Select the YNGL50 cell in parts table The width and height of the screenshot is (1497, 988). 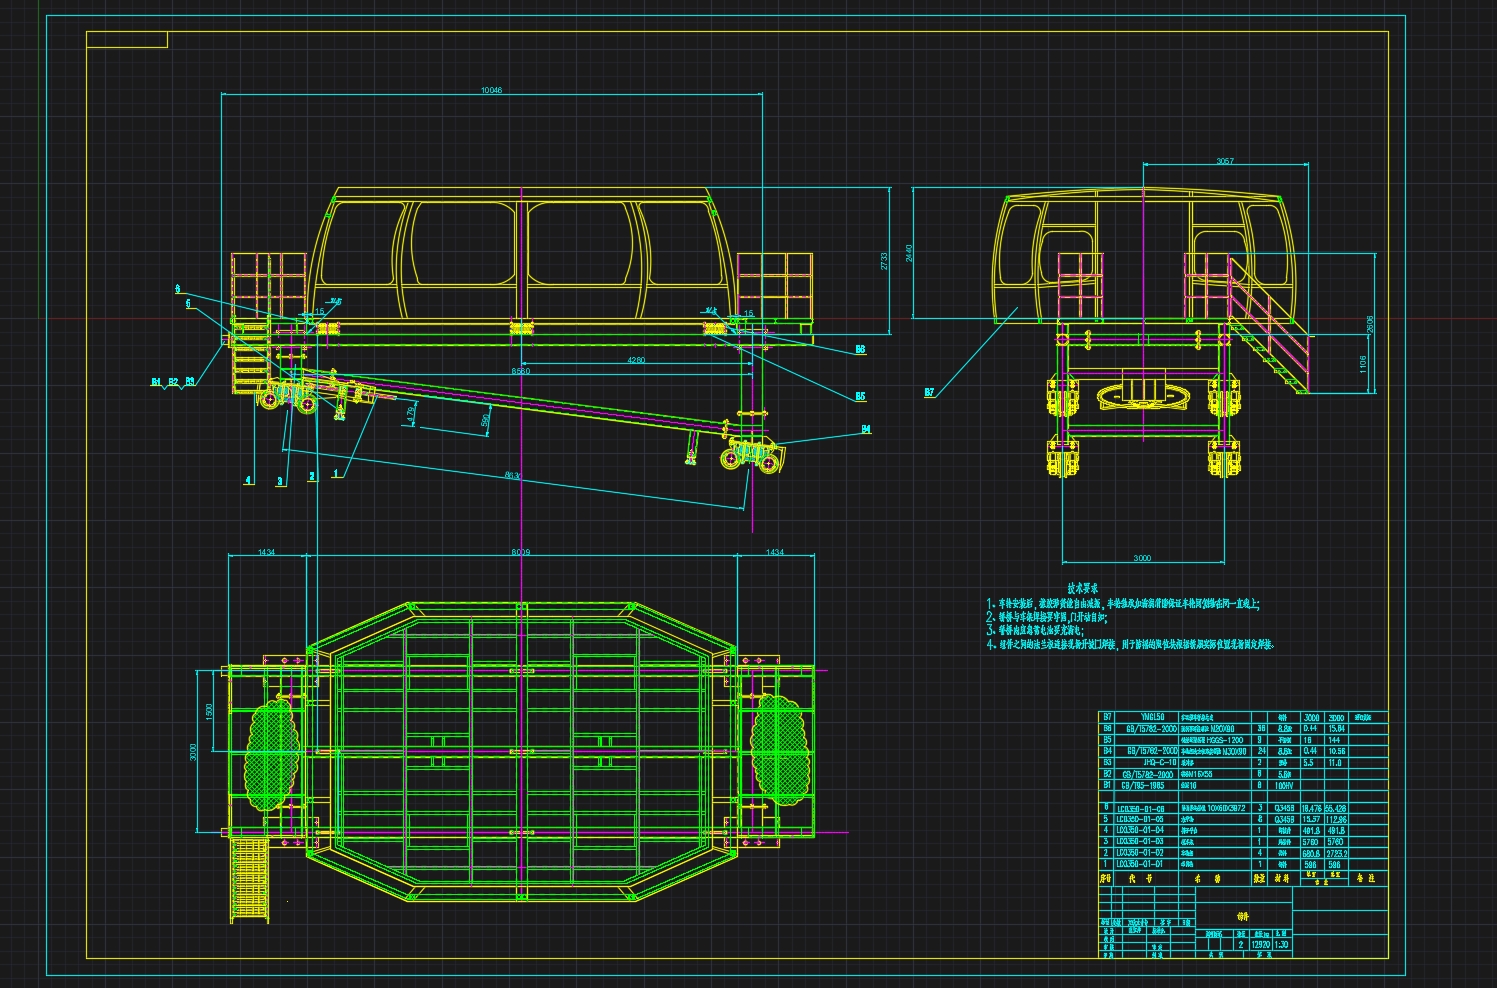click(1152, 717)
